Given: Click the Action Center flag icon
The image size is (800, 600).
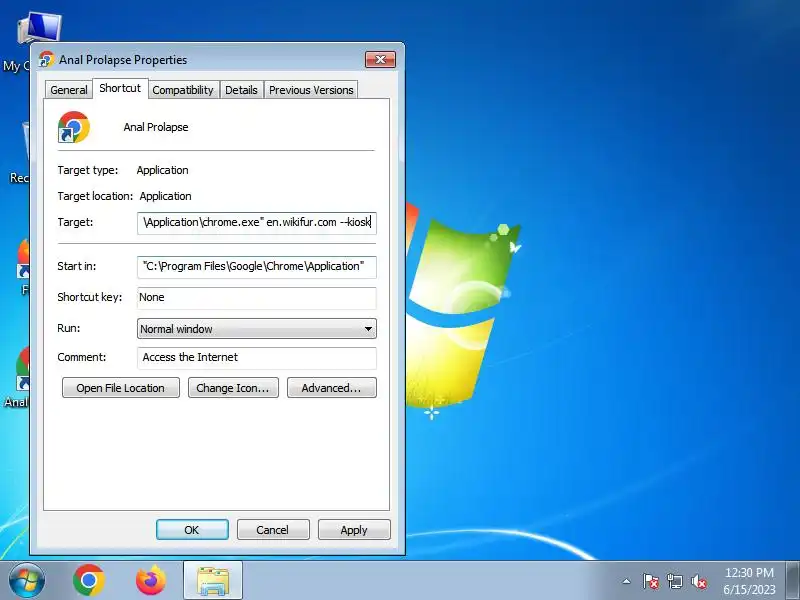Looking at the screenshot, I should pyautogui.click(x=650, y=581).
